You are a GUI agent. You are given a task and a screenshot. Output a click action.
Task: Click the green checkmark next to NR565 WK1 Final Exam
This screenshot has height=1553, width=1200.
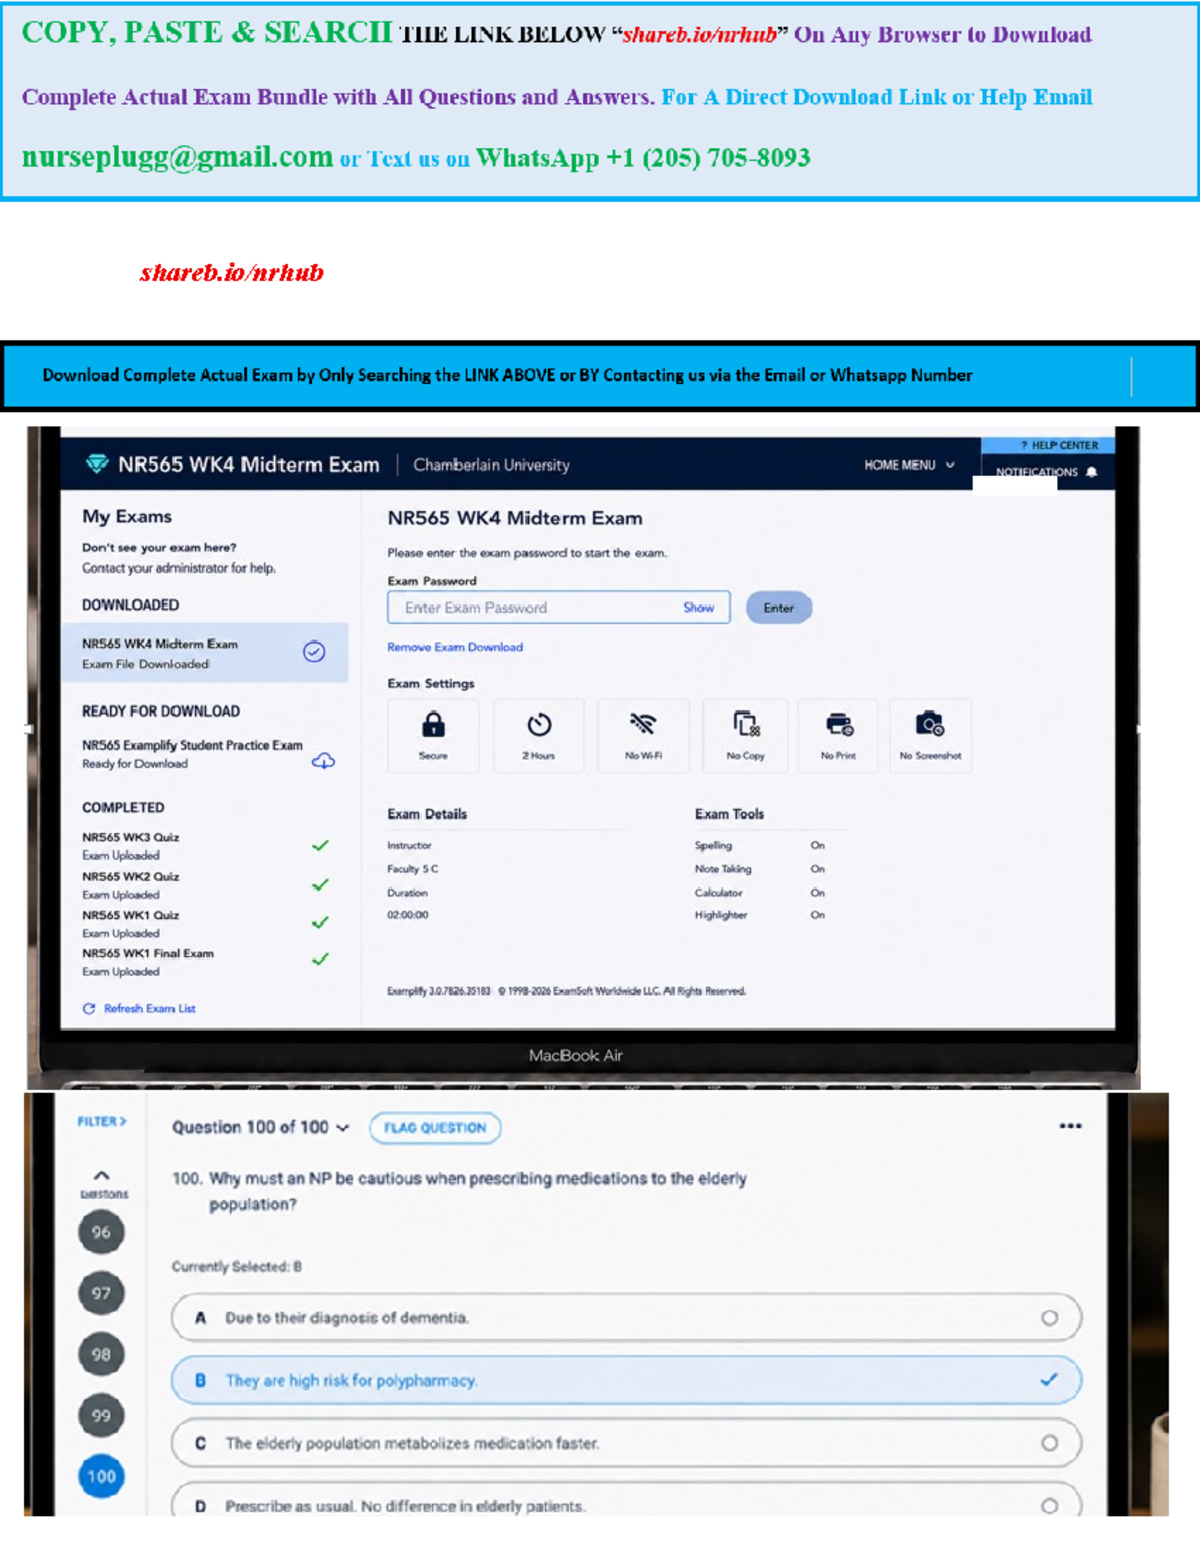320,960
